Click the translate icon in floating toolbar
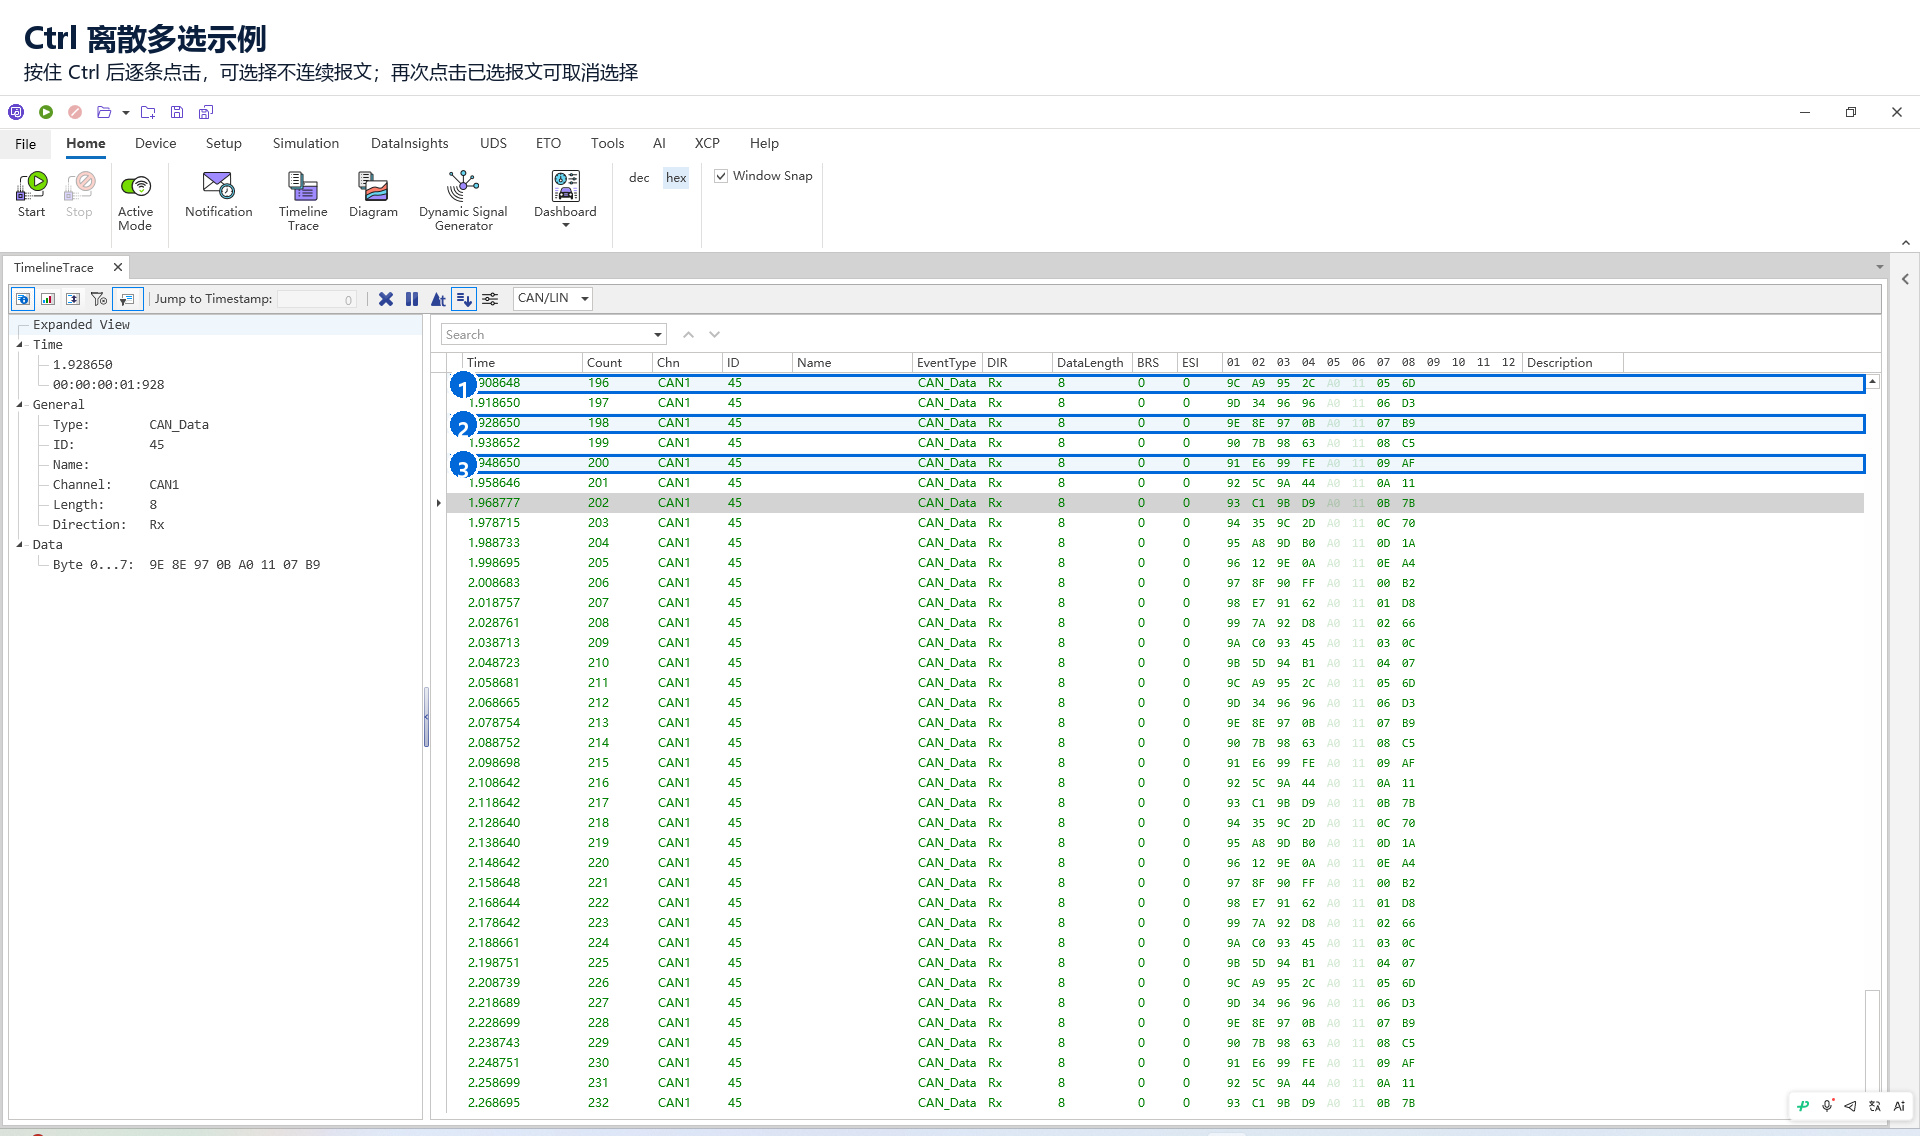The width and height of the screenshot is (1920, 1136). coord(1875,1106)
